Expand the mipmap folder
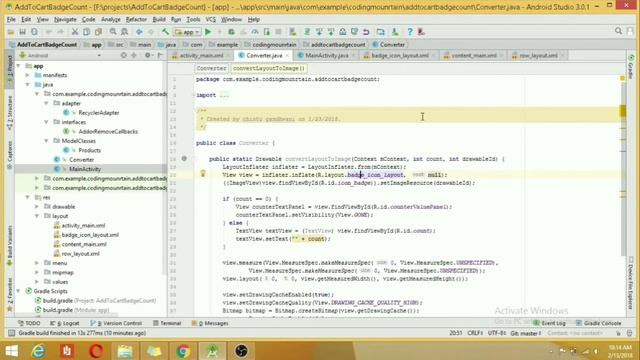The image size is (640, 360). tap(37, 272)
